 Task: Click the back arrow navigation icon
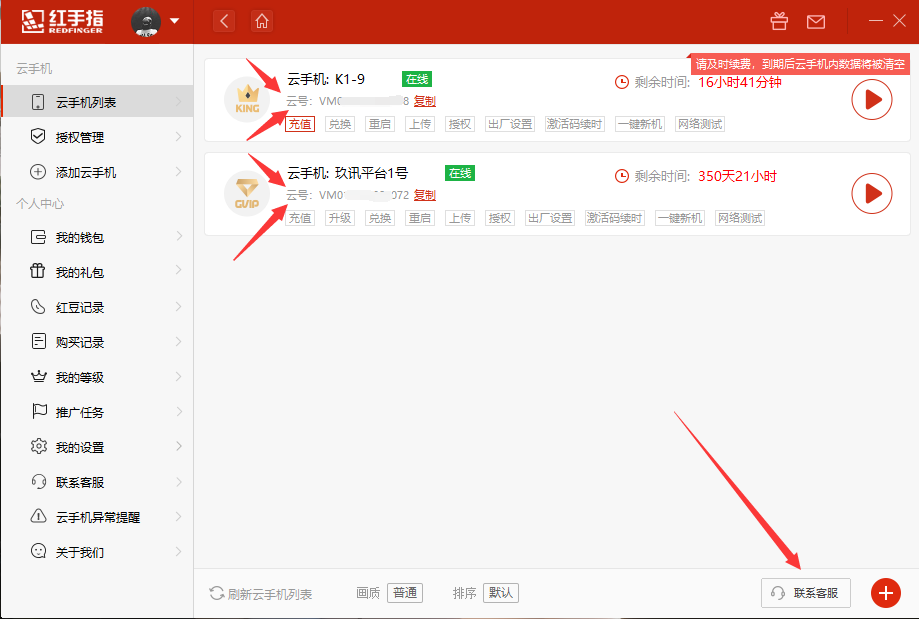pyautogui.click(x=224, y=21)
